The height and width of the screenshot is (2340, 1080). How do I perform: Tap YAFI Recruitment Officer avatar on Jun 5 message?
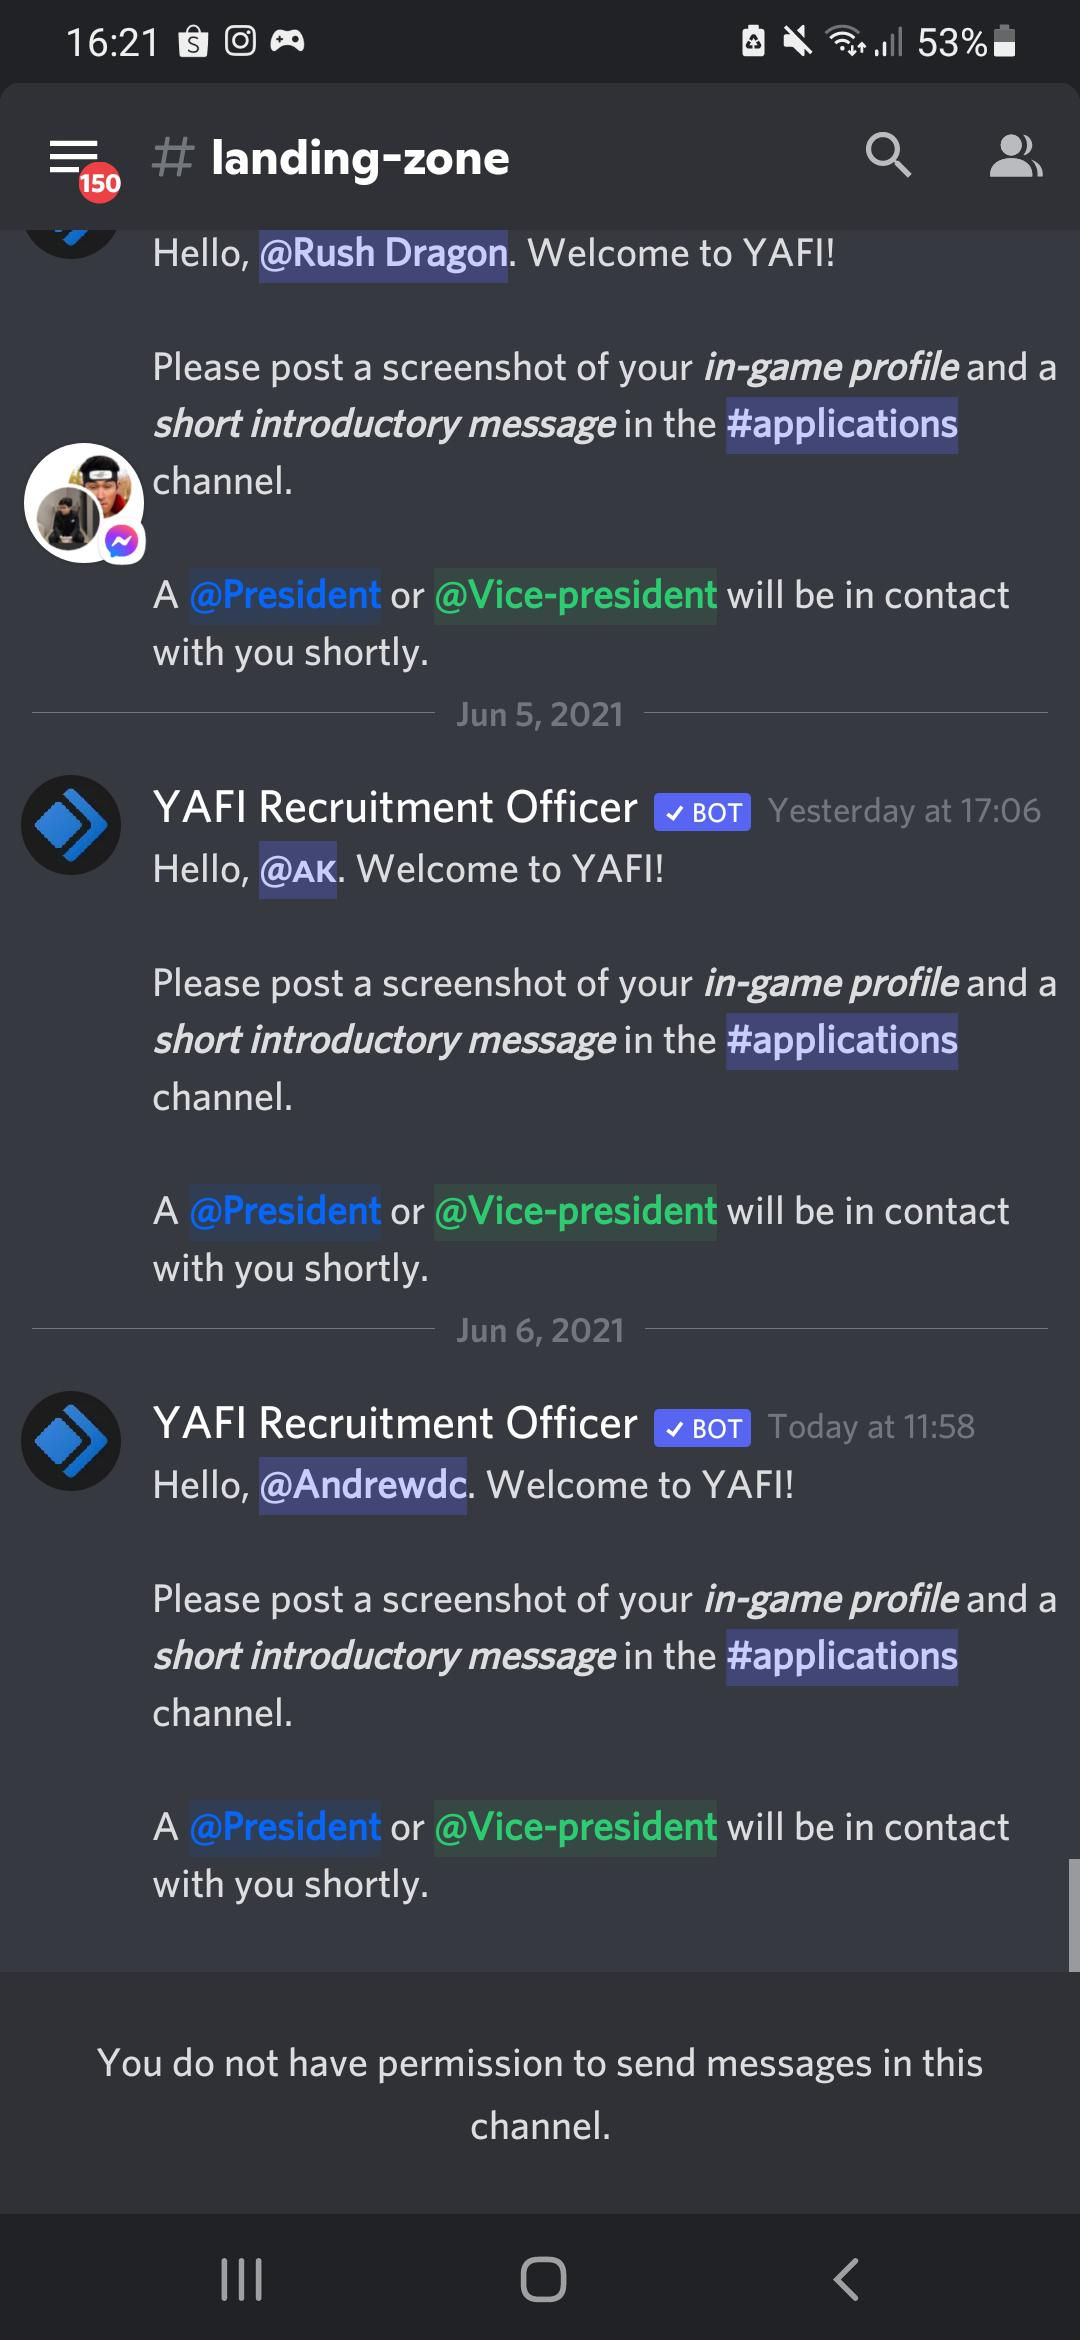point(71,825)
